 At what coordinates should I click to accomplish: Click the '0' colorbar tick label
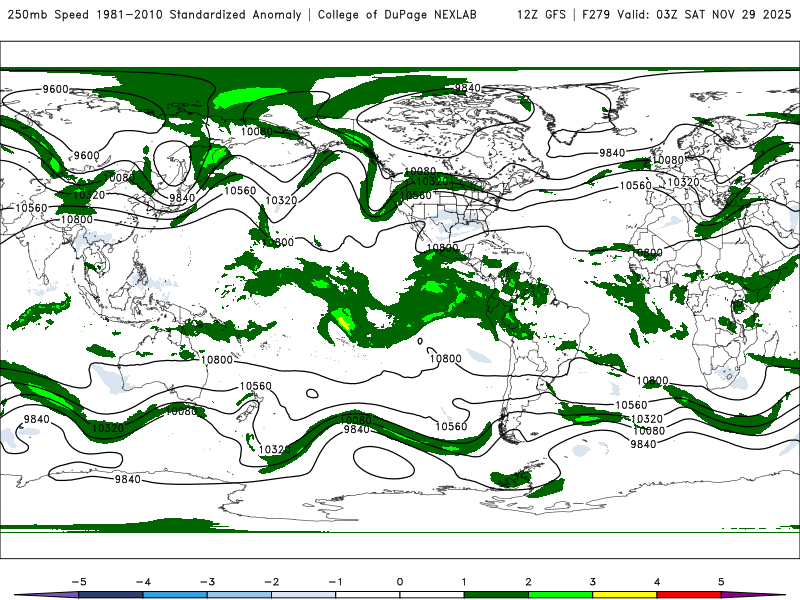coord(400,582)
